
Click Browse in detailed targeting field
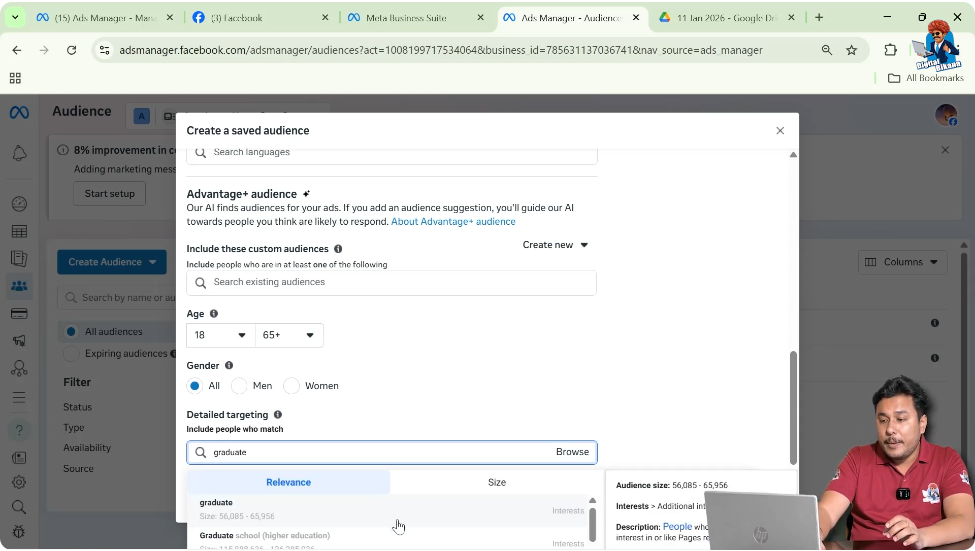point(572,452)
